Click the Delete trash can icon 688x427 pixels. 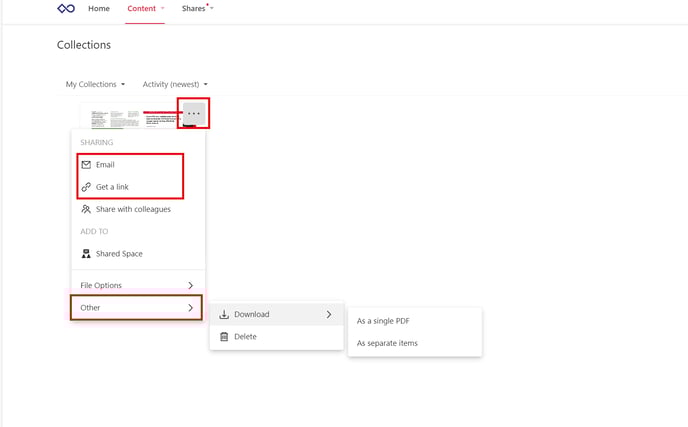coord(224,337)
